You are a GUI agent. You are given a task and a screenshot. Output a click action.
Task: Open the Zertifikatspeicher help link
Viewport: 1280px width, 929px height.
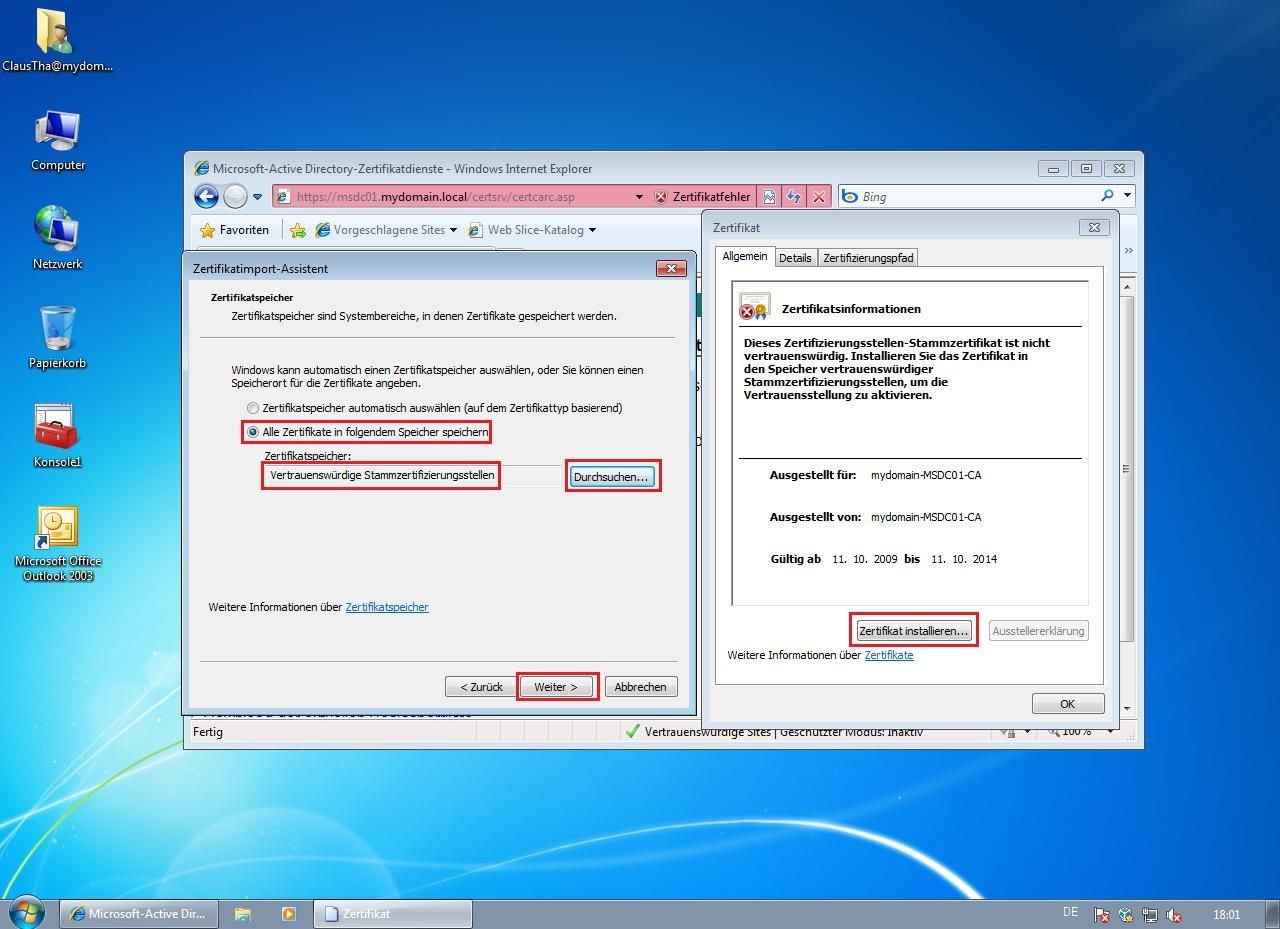(x=387, y=607)
